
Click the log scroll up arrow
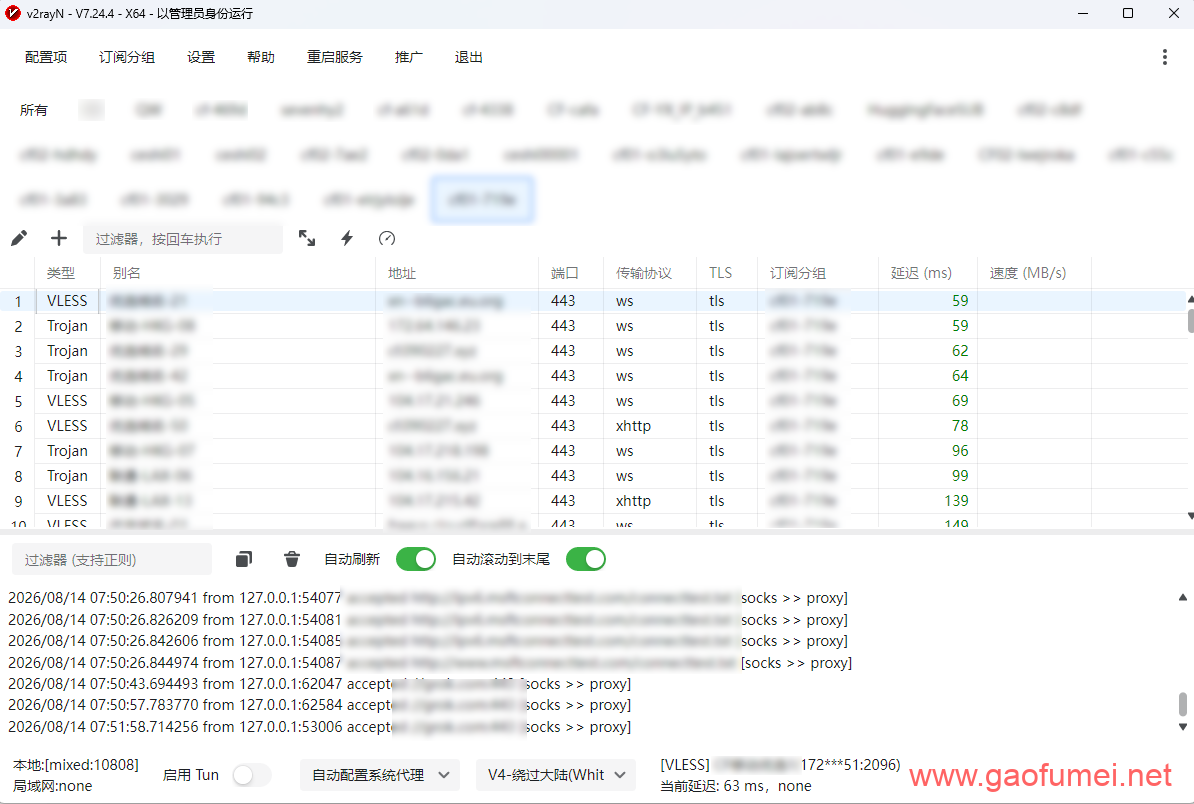tap(1183, 598)
